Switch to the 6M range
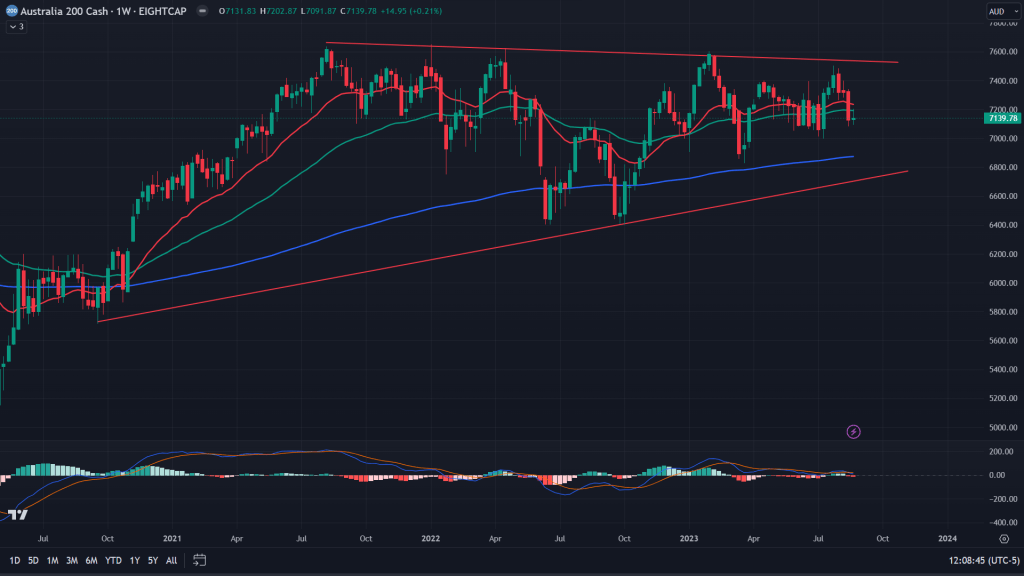Screen dimensions: 1024x576 pos(91,560)
